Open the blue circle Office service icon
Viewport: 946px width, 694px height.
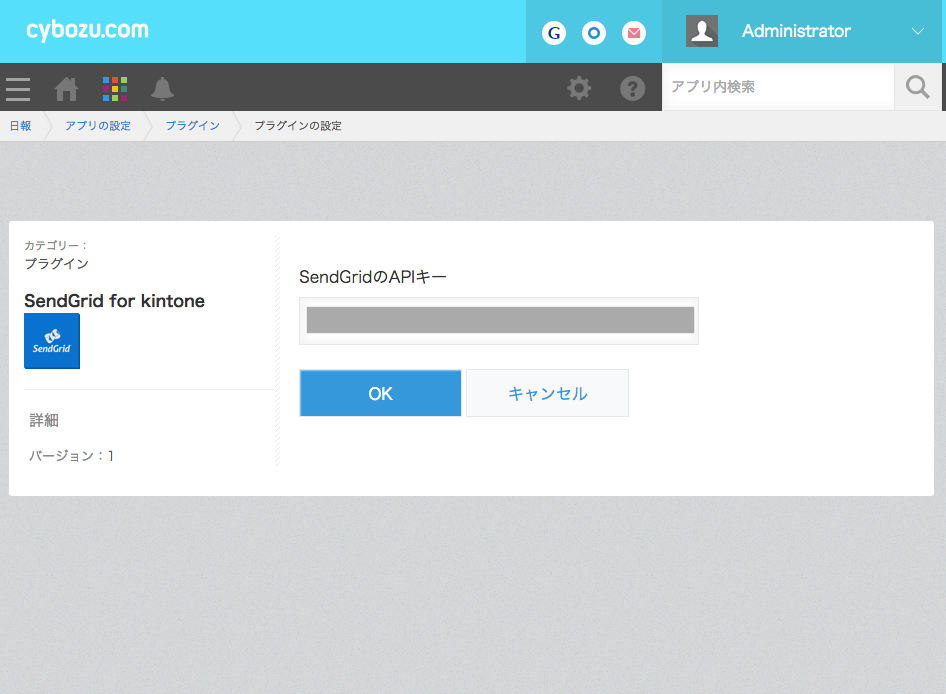click(594, 33)
